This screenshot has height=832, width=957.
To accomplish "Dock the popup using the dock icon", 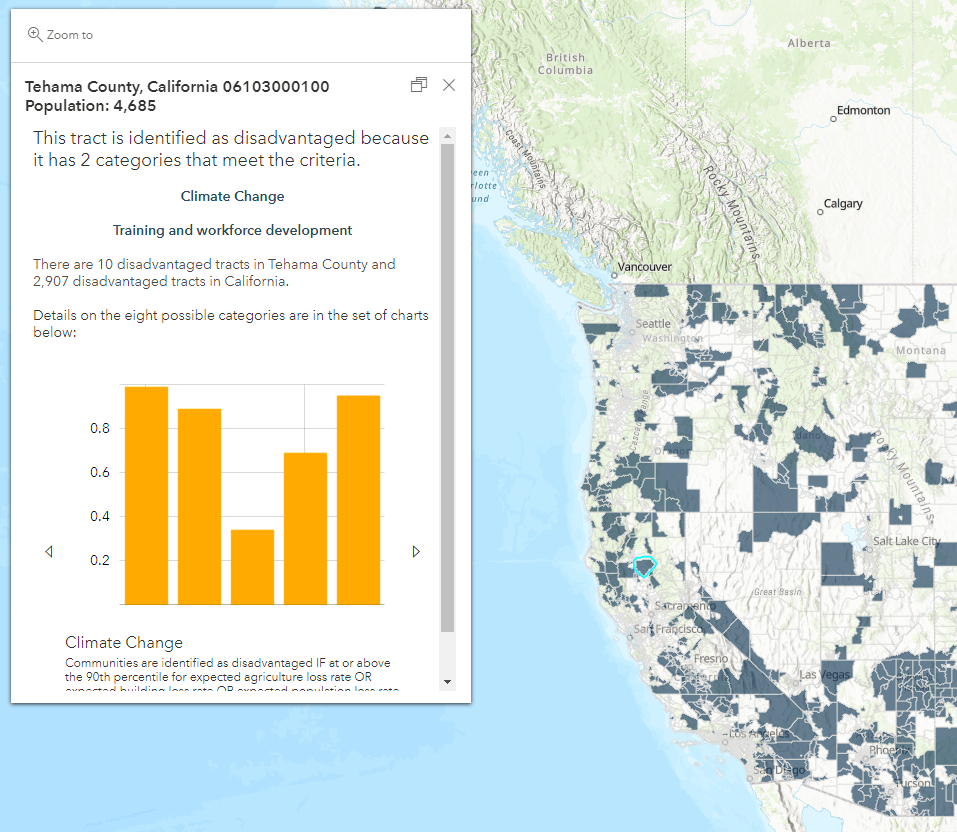I will point(419,85).
